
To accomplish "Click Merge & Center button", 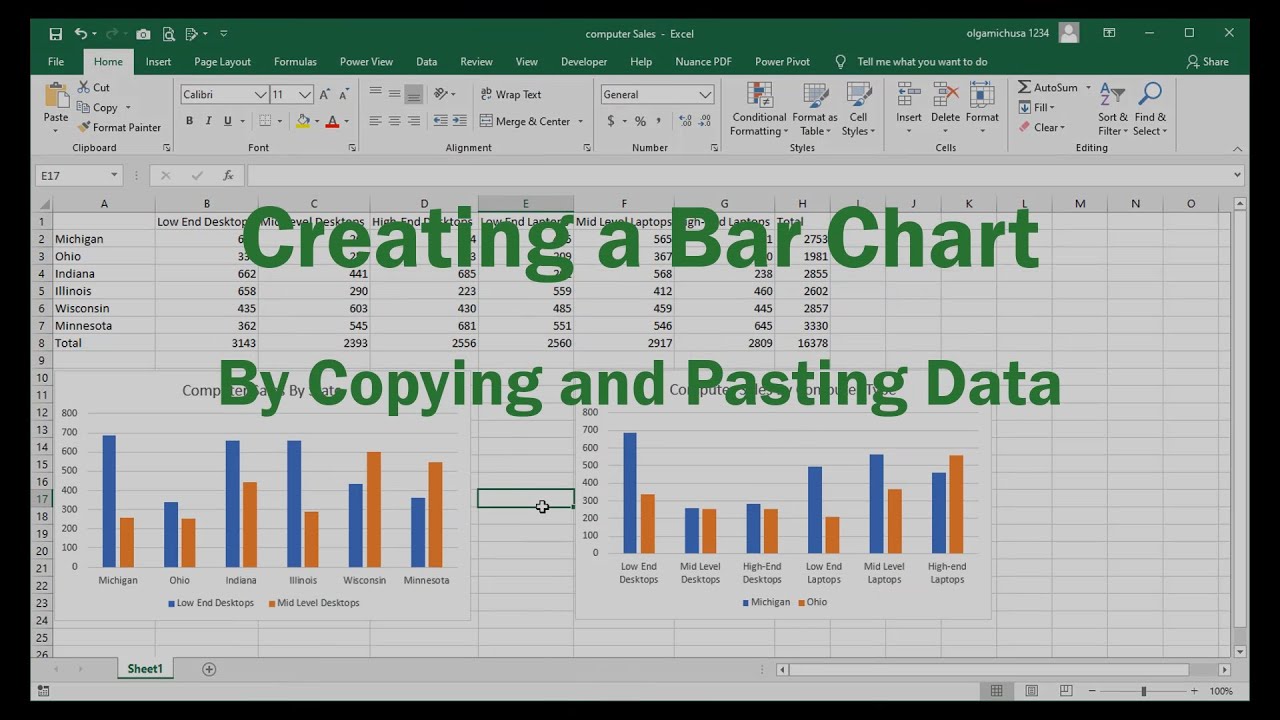I will tap(525, 121).
